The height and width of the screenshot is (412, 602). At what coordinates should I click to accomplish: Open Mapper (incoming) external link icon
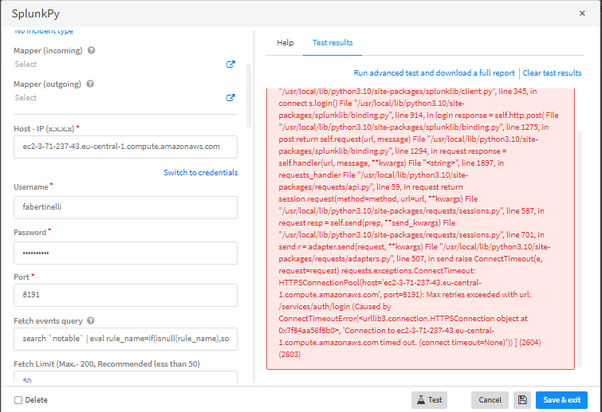click(231, 65)
